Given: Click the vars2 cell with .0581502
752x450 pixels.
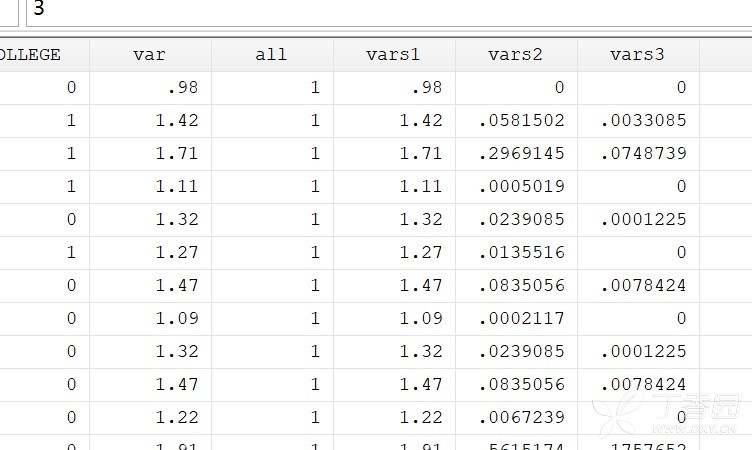Looking at the screenshot, I should pyautogui.click(x=521, y=121).
